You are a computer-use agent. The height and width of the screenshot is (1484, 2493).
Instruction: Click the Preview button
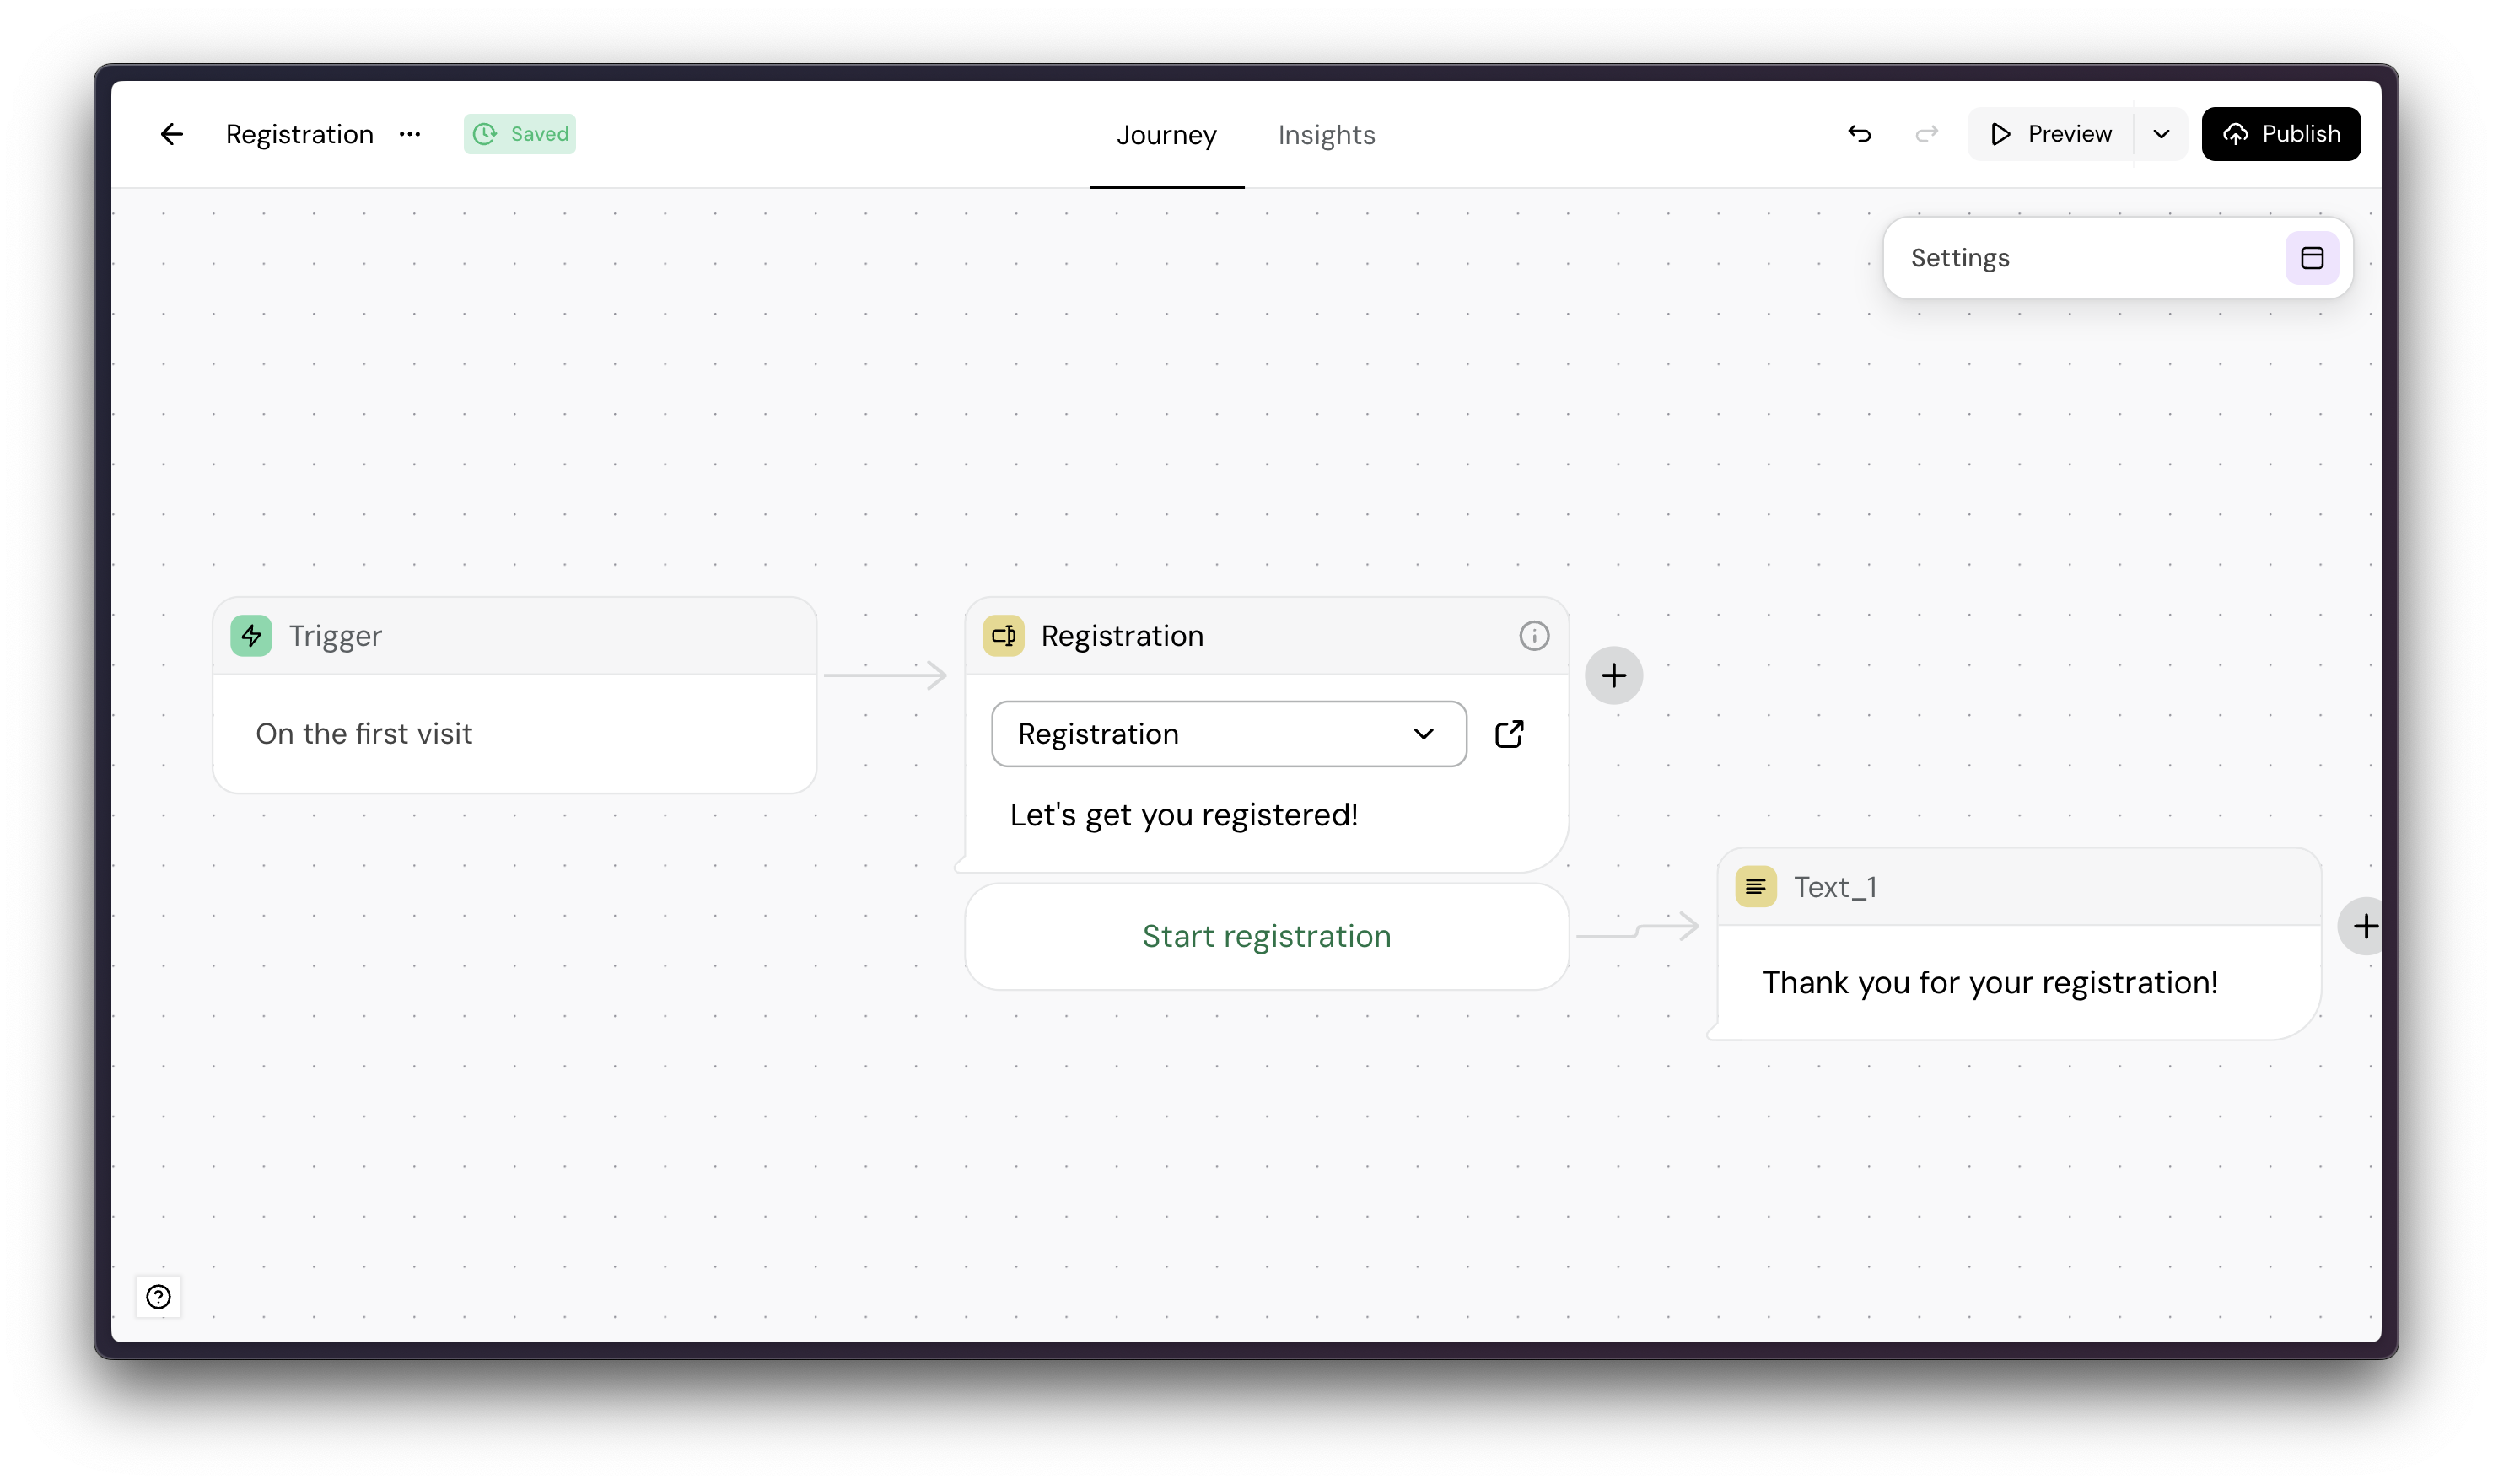tap(2051, 134)
